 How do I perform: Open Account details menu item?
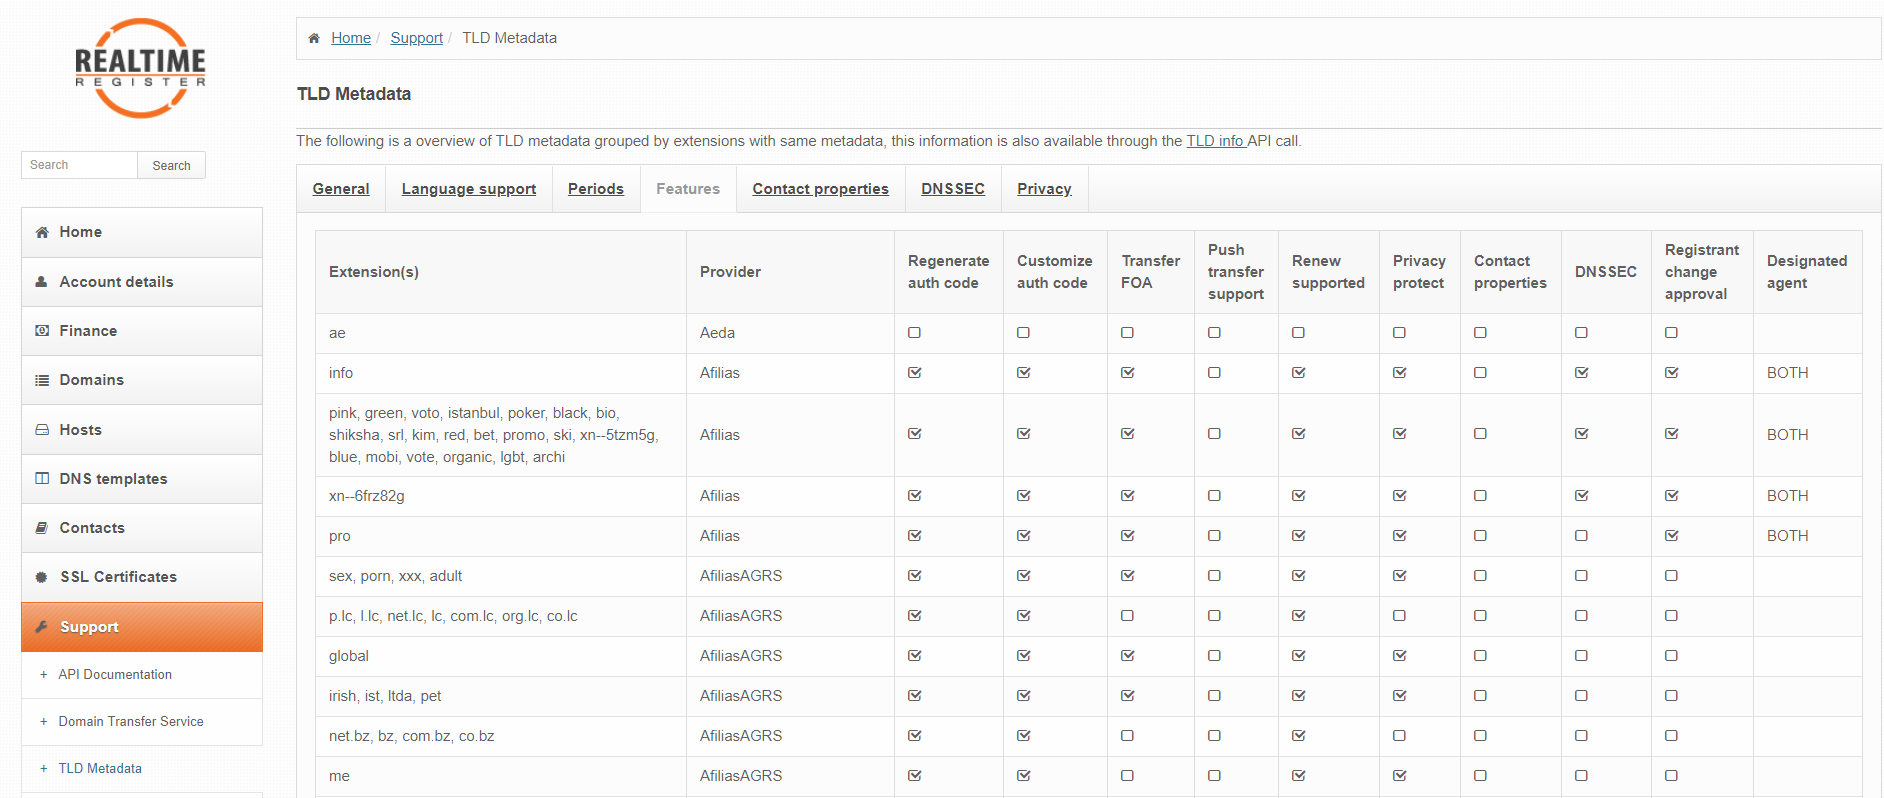point(142,282)
